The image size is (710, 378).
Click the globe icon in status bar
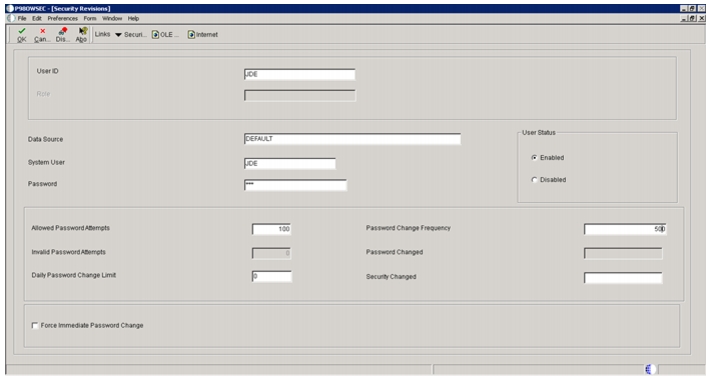click(x=650, y=369)
